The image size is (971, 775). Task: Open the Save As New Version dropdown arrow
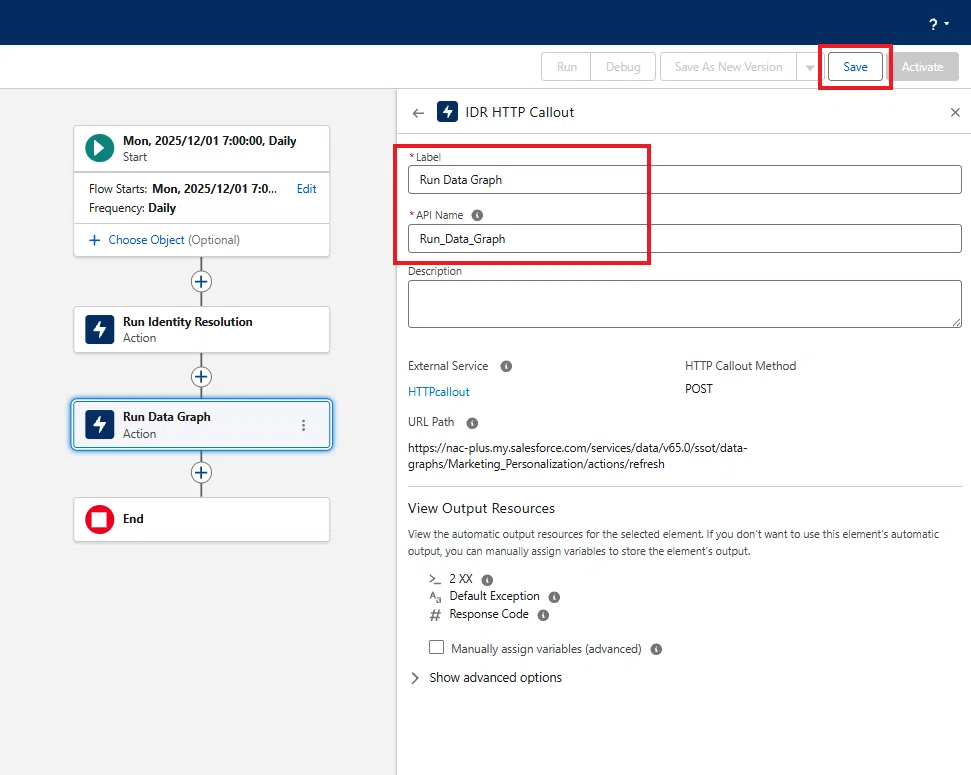pyautogui.click(x=809, y=67)
